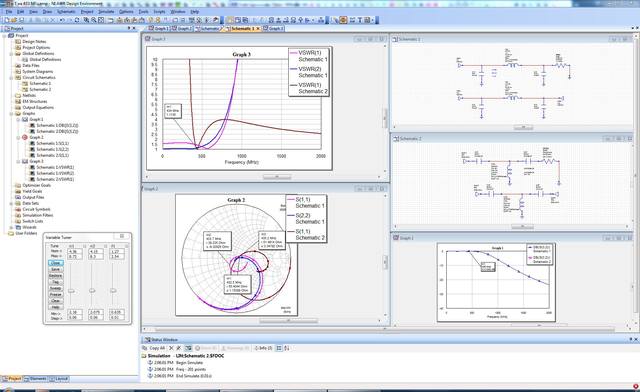
Task: Expand the Wizards node in project tree
Action: coord(11,227)
